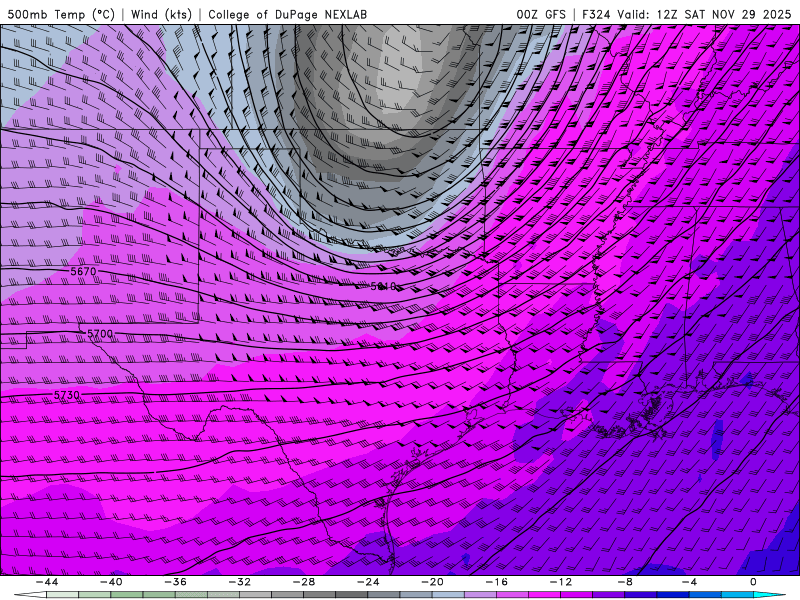Image resolution: width=800 pixels, height=600 pixels.
Task: Click the 5730 height contour label
Action: click(67, 395)
